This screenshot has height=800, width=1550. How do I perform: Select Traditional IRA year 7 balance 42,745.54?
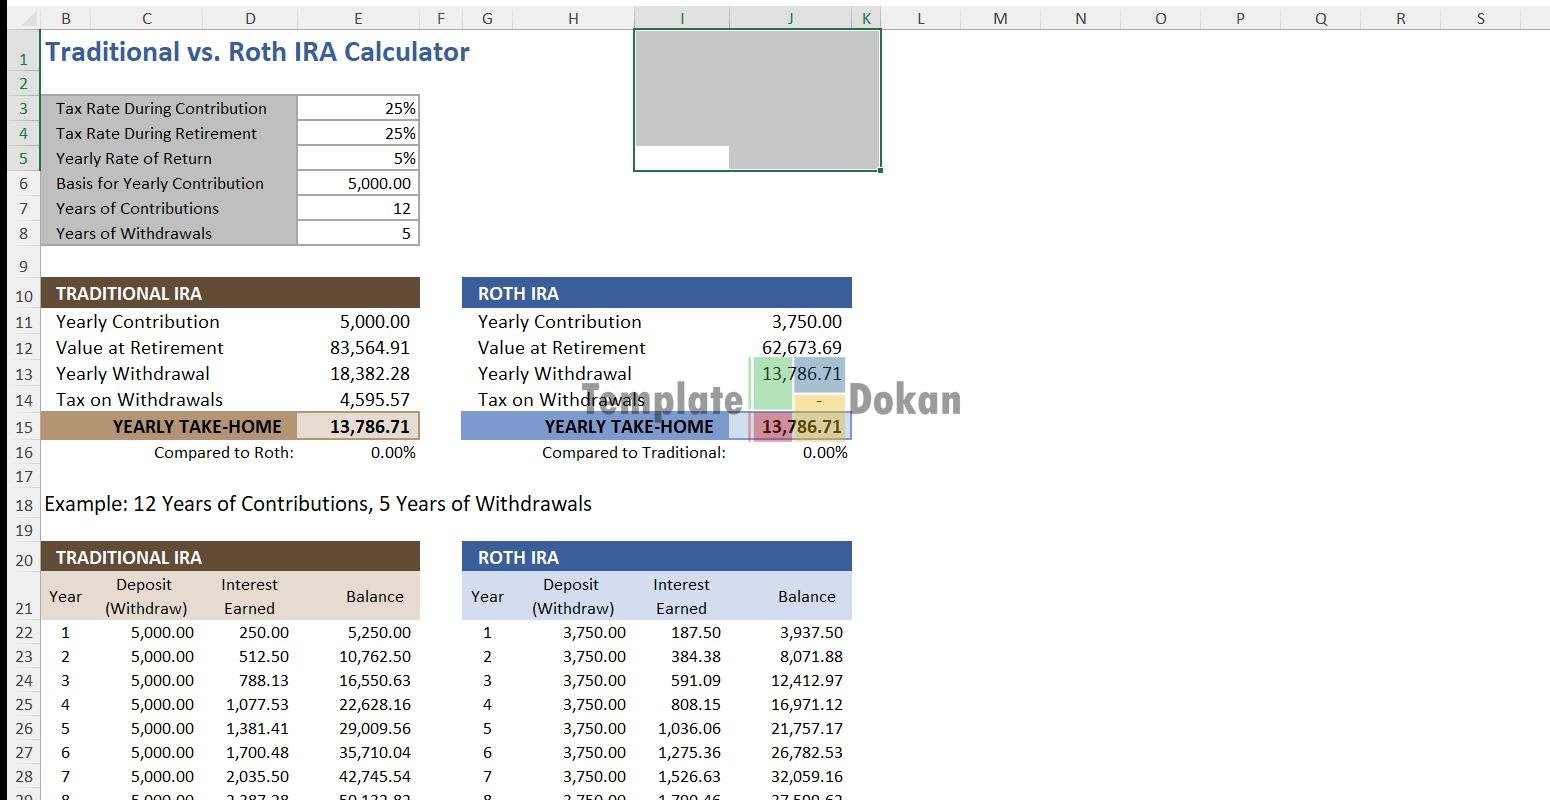pyautogui.click(x=374, y=777)
